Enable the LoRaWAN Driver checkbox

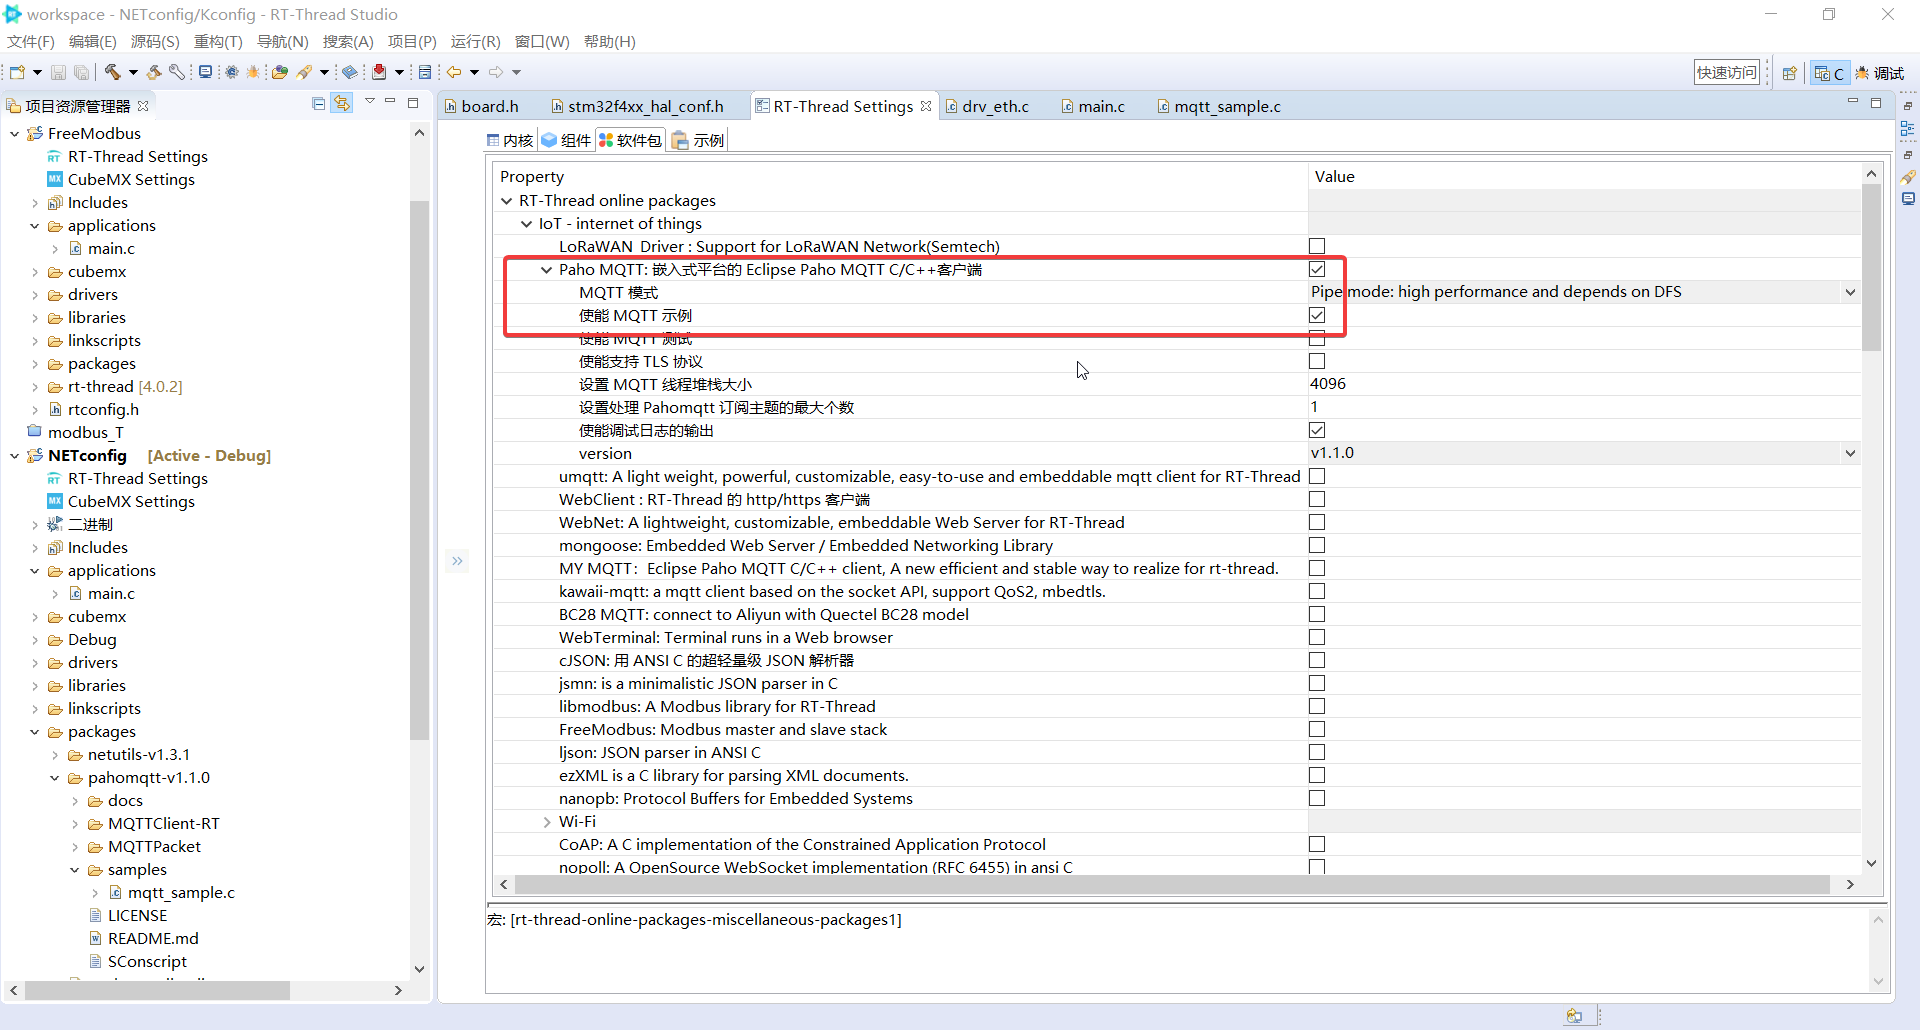click(x=1317, y=246)
